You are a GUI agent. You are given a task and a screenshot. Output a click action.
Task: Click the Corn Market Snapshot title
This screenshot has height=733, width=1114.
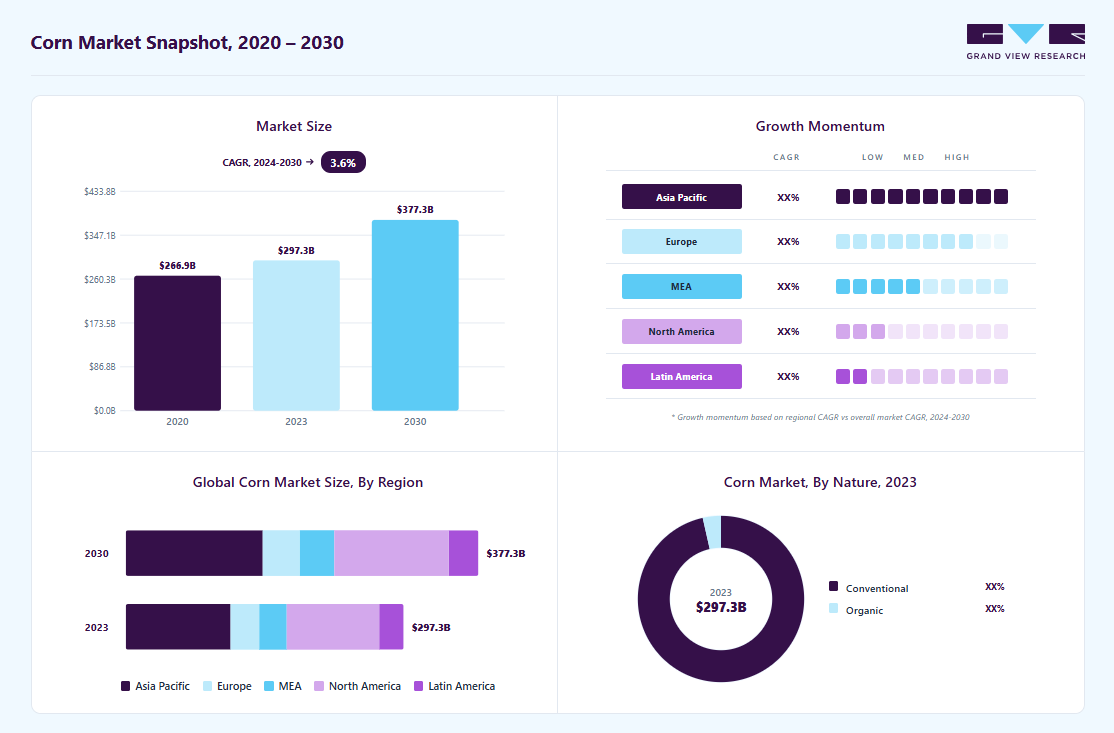click(x=187, y=43)
